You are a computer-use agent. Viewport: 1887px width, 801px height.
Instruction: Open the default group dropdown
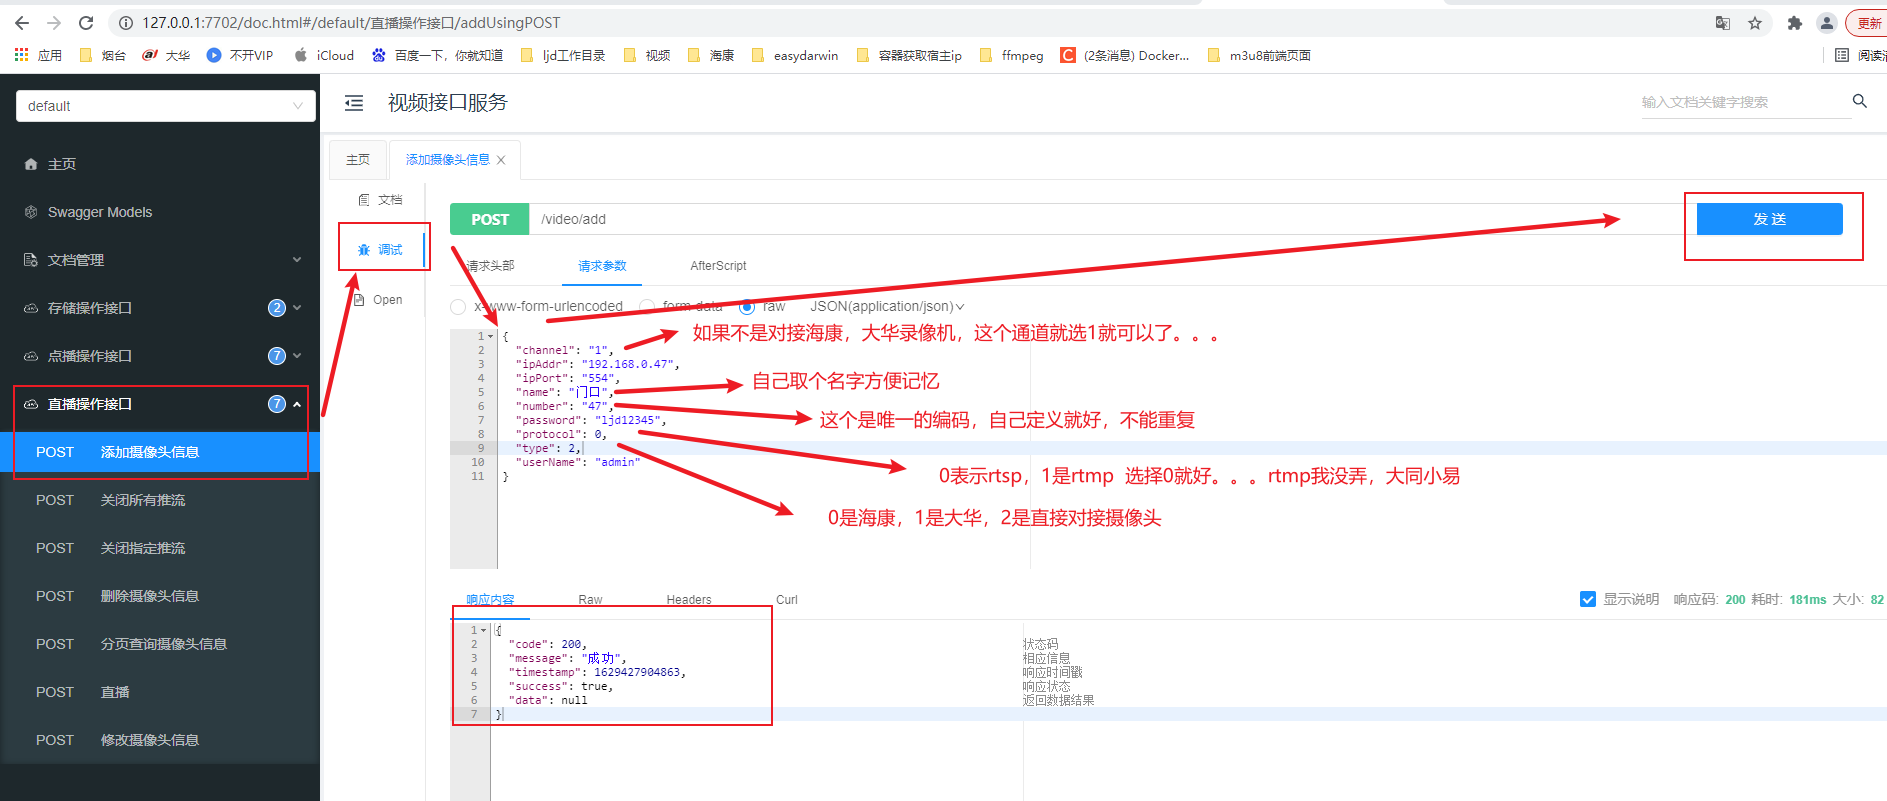pyautogui.click(x=166, y=106)
